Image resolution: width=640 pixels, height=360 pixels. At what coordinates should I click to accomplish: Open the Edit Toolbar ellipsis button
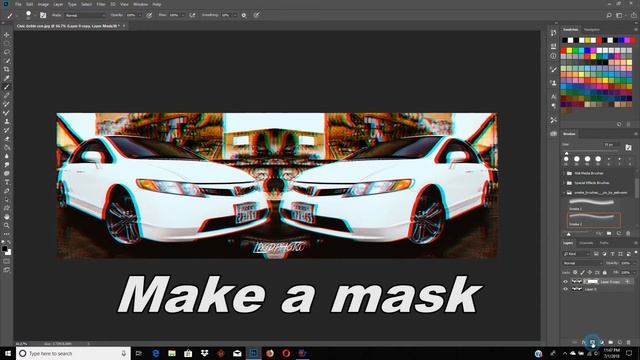[7, 234]
